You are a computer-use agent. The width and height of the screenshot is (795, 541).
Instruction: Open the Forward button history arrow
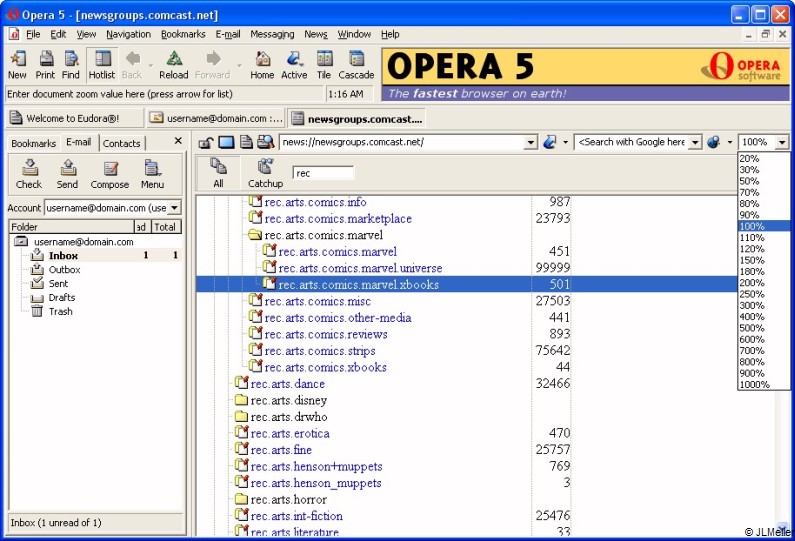pyautogui.click(x=239, y=66)
